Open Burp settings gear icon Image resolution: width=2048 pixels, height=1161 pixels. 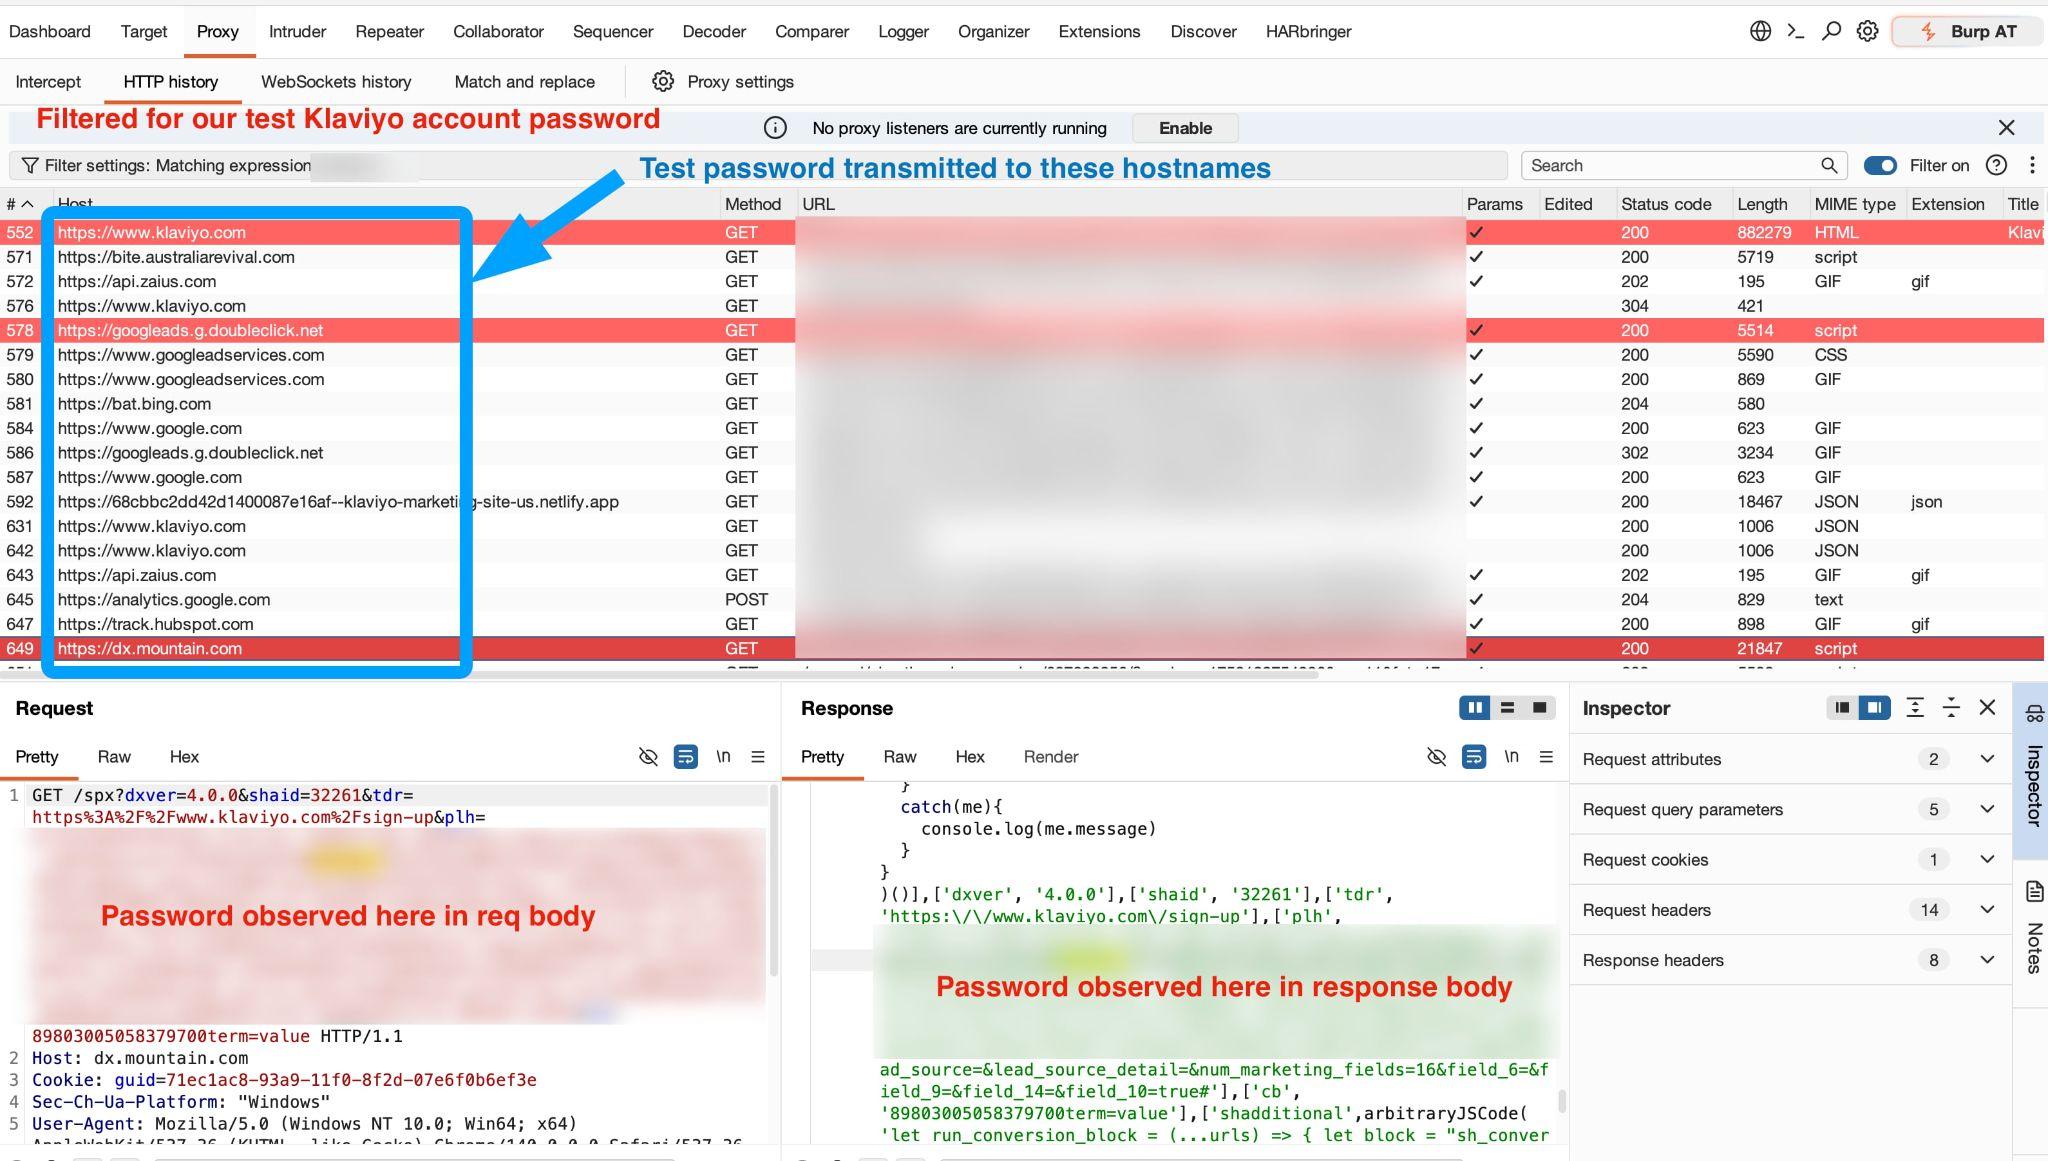[x=1867, y=31]
